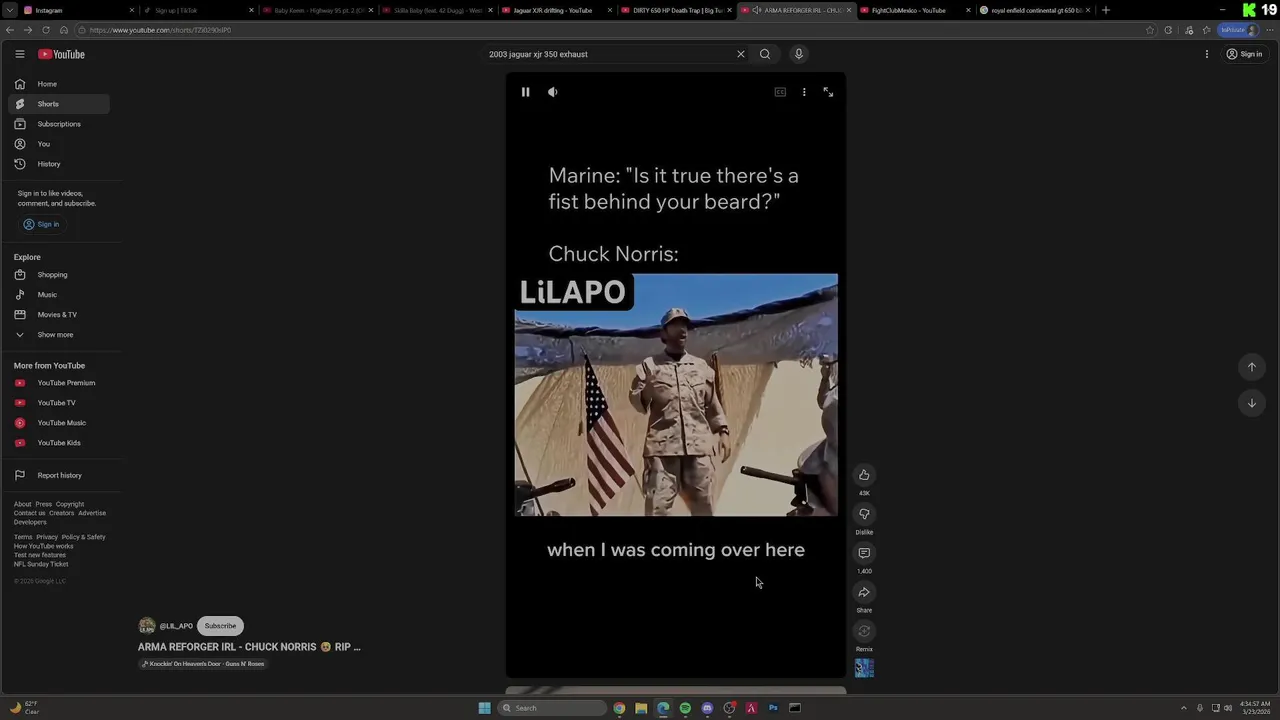Open Report history in sidebar
Image resolution: width=1280 pixels, height=720 pixels.
[x=59, y=475]
